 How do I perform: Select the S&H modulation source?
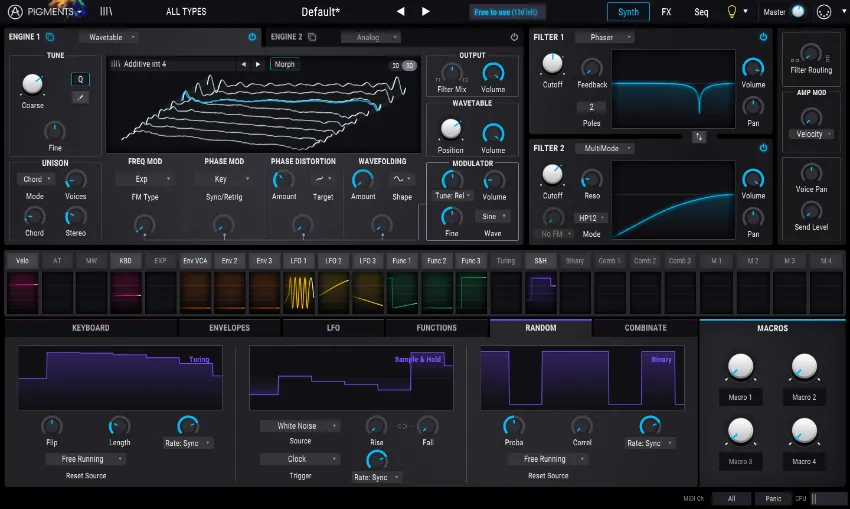click(x=540, y=261)
